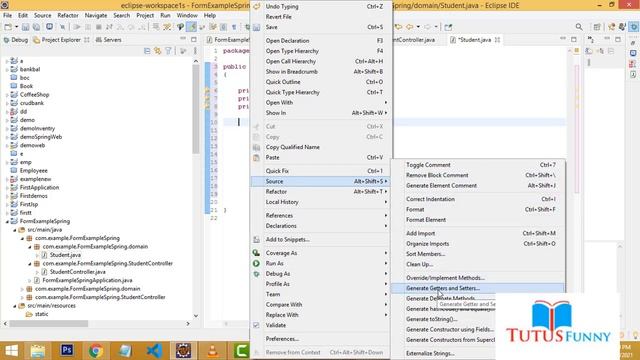The height and width of the screenshot is (360, 640).
Task: Open Local History submenu
Action: (x=320, y=202)
